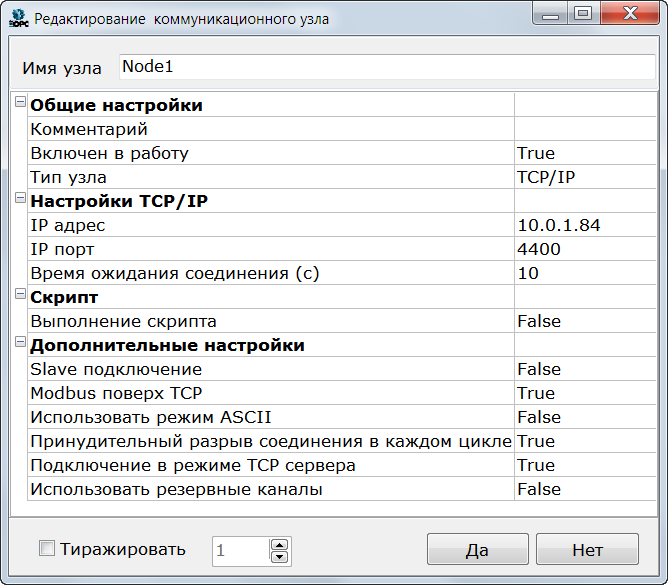Select Использовать режим ASCII property label
This screenshot has height=585, width=668.
click(x=151, y=417)
